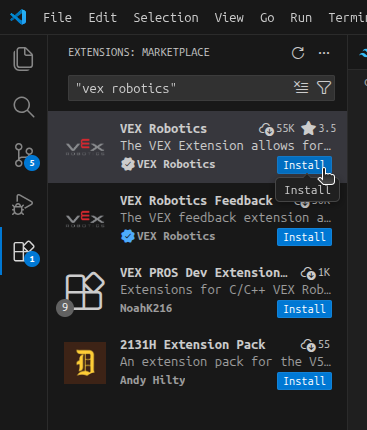This screenshot has height=430, width=367.
Task: Install the 2131H Extension Pack
Action: pyautogui.click(x=304, y=381)
